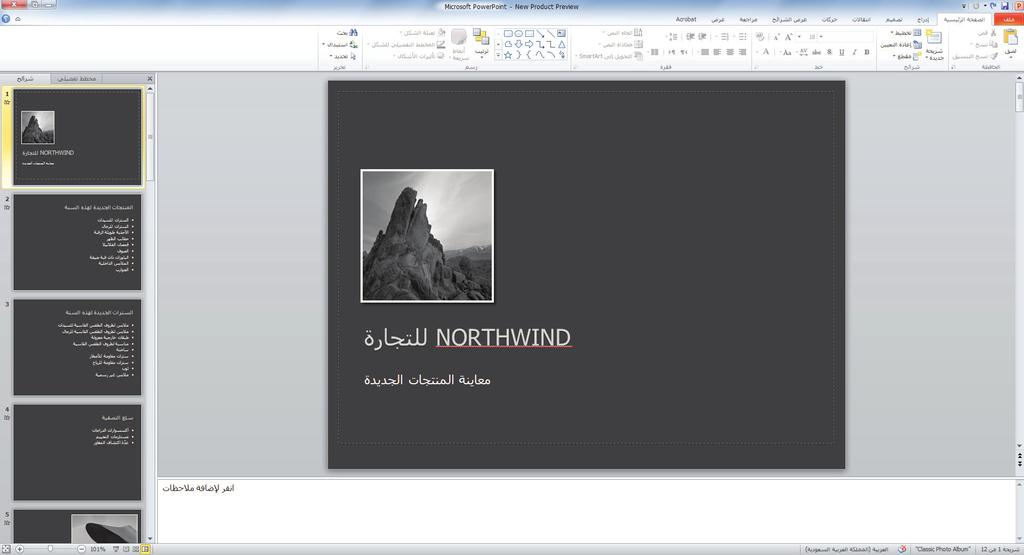Toggle Italic formatting

[x=854, y=52]
